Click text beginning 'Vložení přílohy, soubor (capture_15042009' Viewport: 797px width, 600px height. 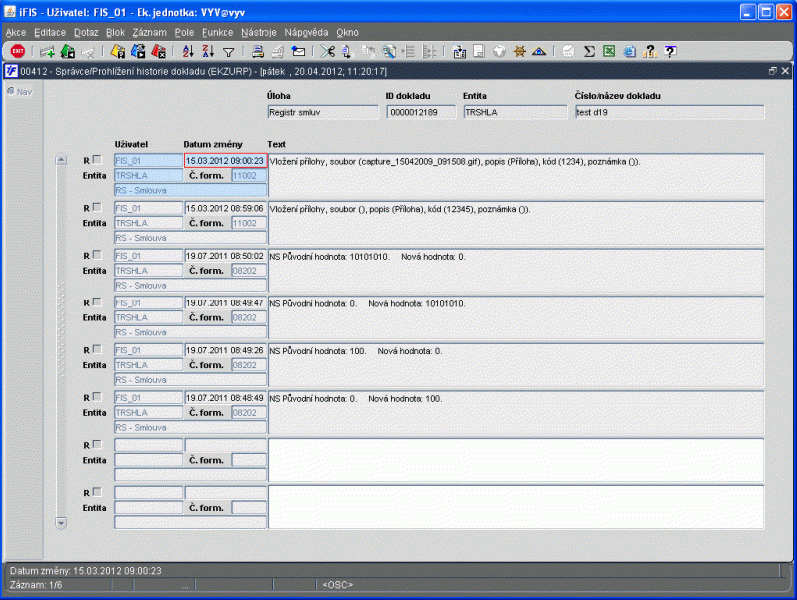pyautogui.click(x=454, y=162)
